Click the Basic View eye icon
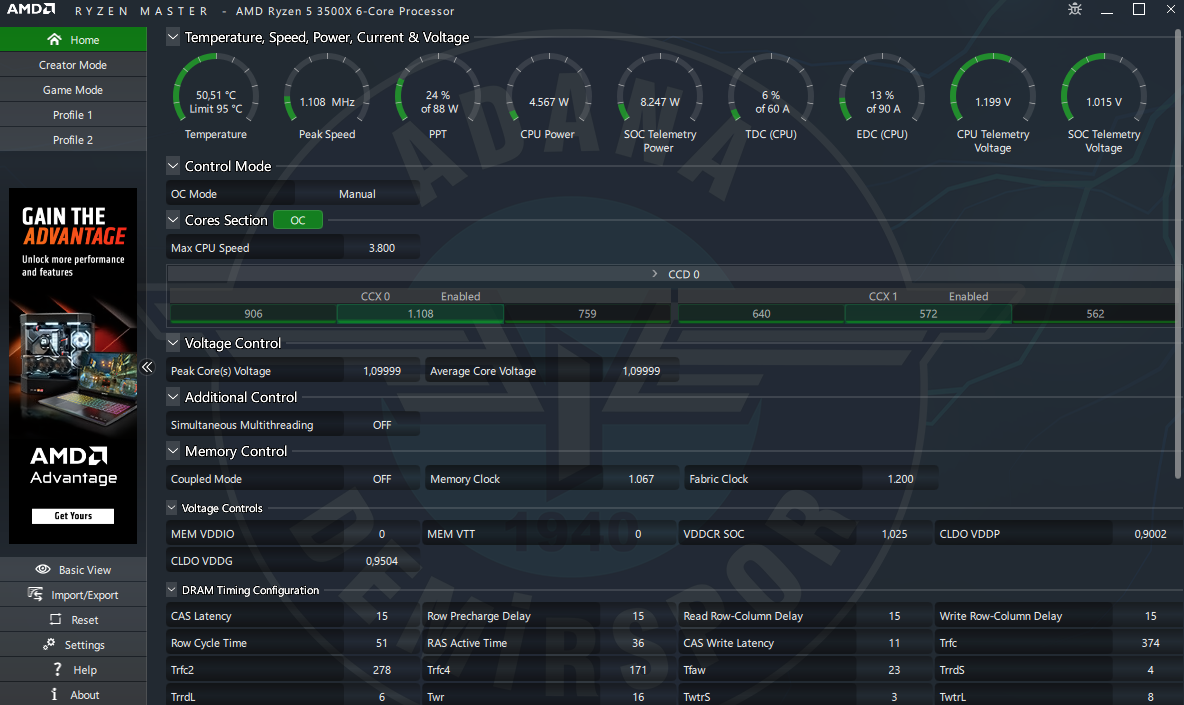This screenshot has height=705, width=1184. (43, 569)
